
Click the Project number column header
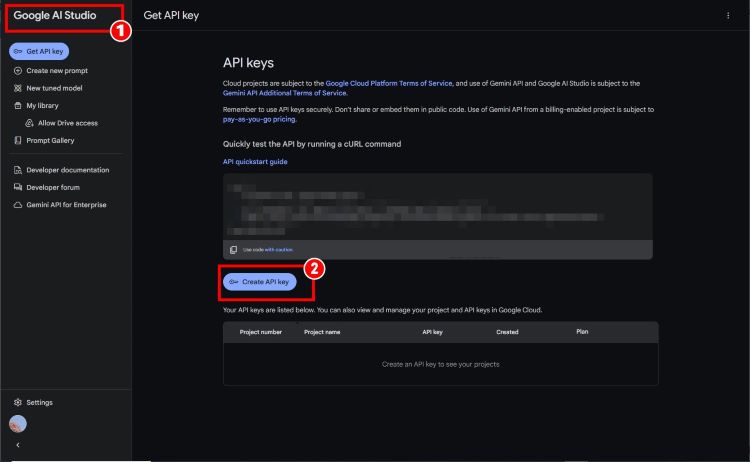click(x=261, y=332)
